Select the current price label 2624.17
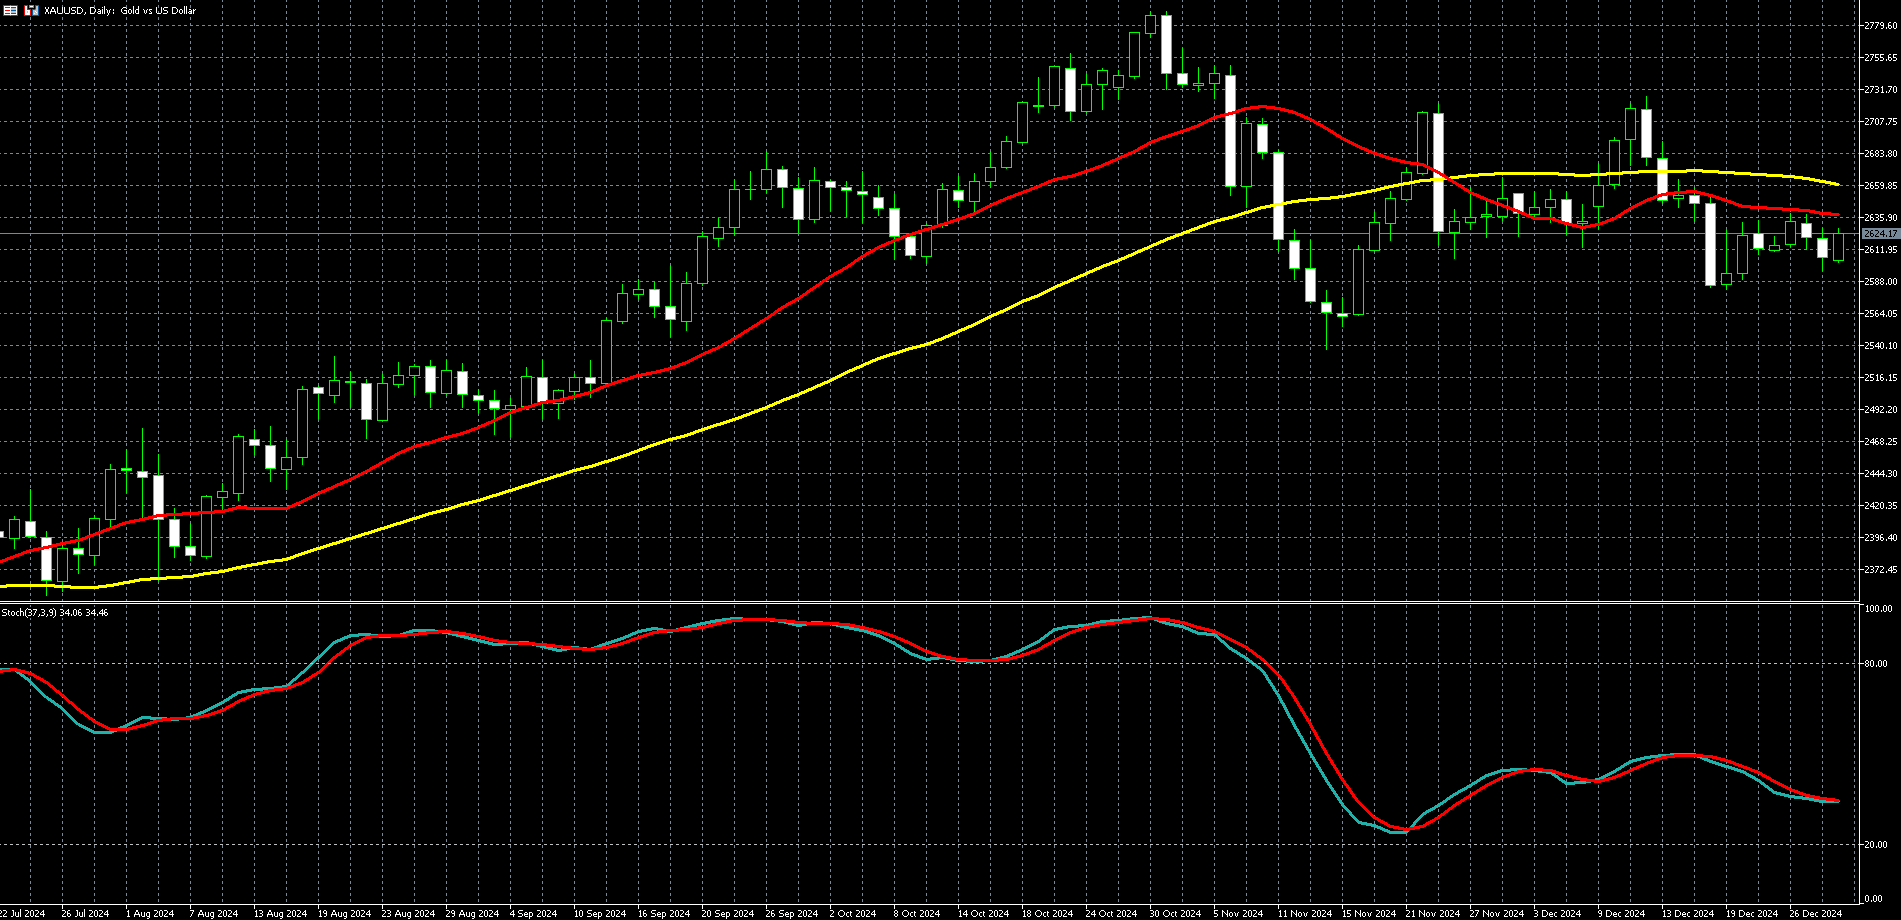1901x920 pixels. (1880, 233)
